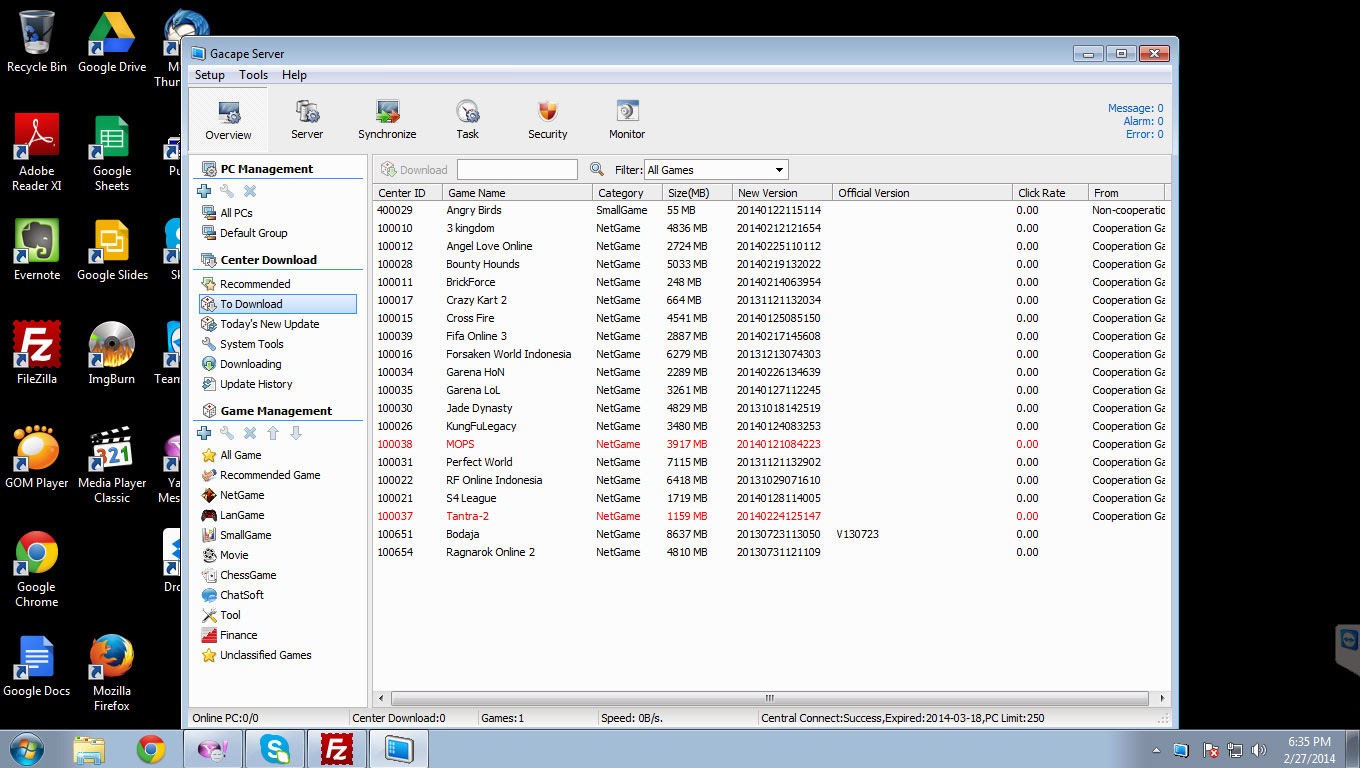The image size is (1360, 768).
Task: Open the Setup menu
Action: [x=210, y=75]
